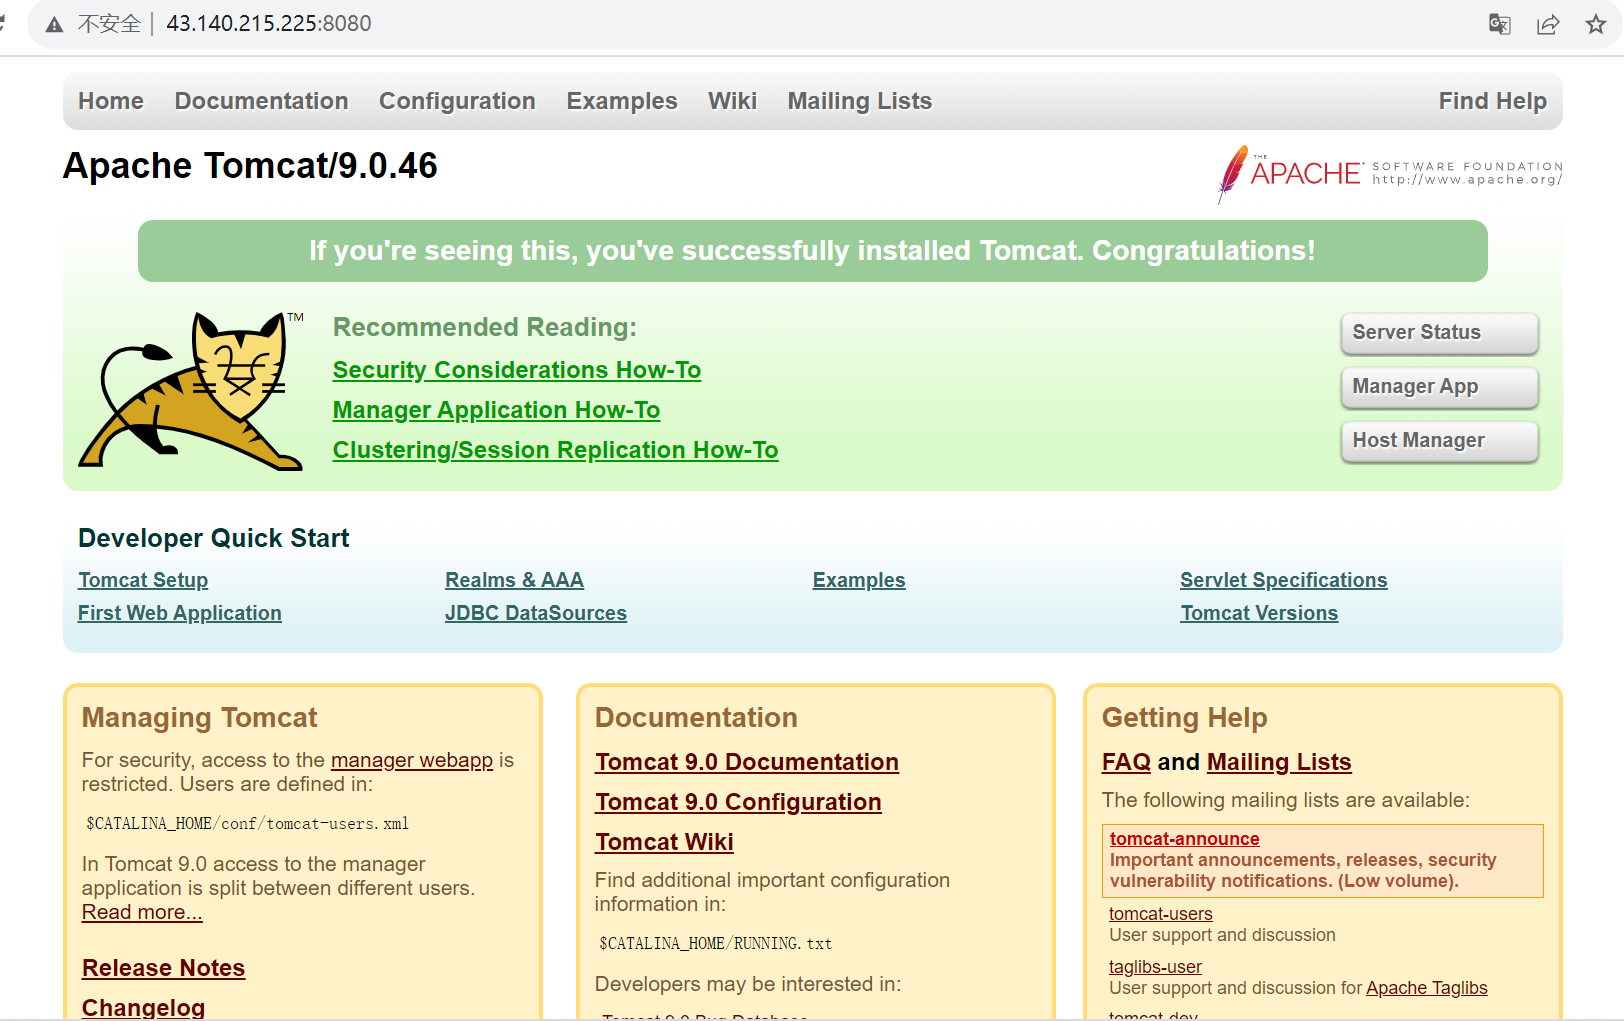Viewport: 1624px width, 1021px height.
Task: Open Tomcat 9.0 Configuration link
Action: (x=738, y=802)
